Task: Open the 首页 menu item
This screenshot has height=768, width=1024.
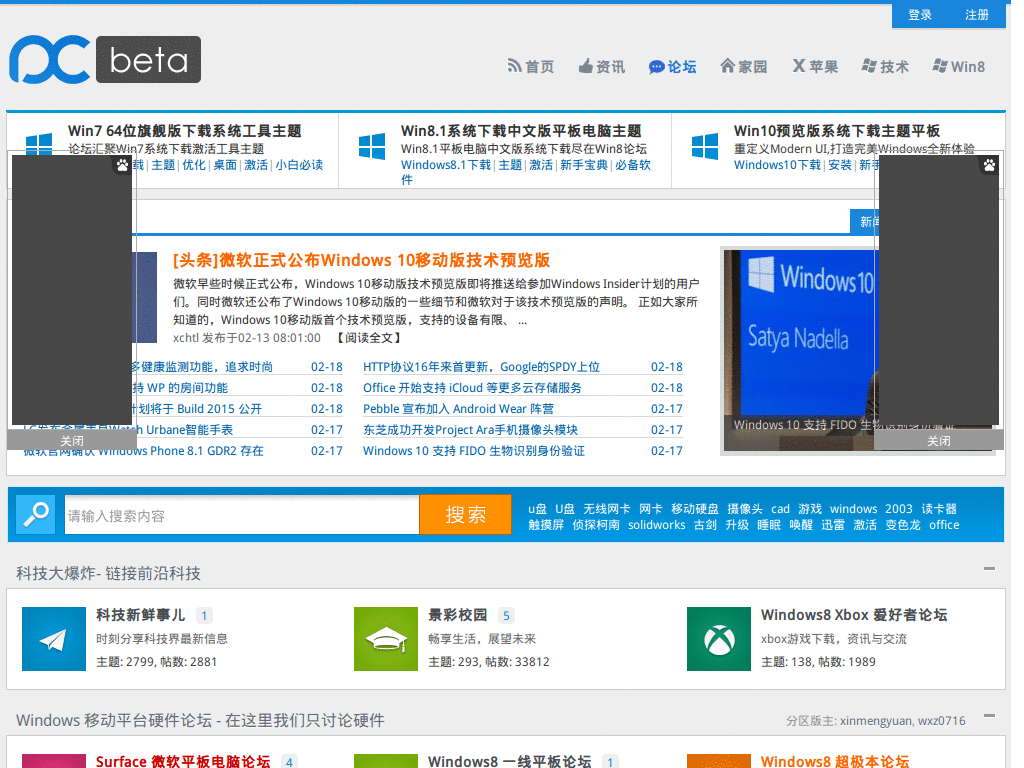Action: coord(531,66)
